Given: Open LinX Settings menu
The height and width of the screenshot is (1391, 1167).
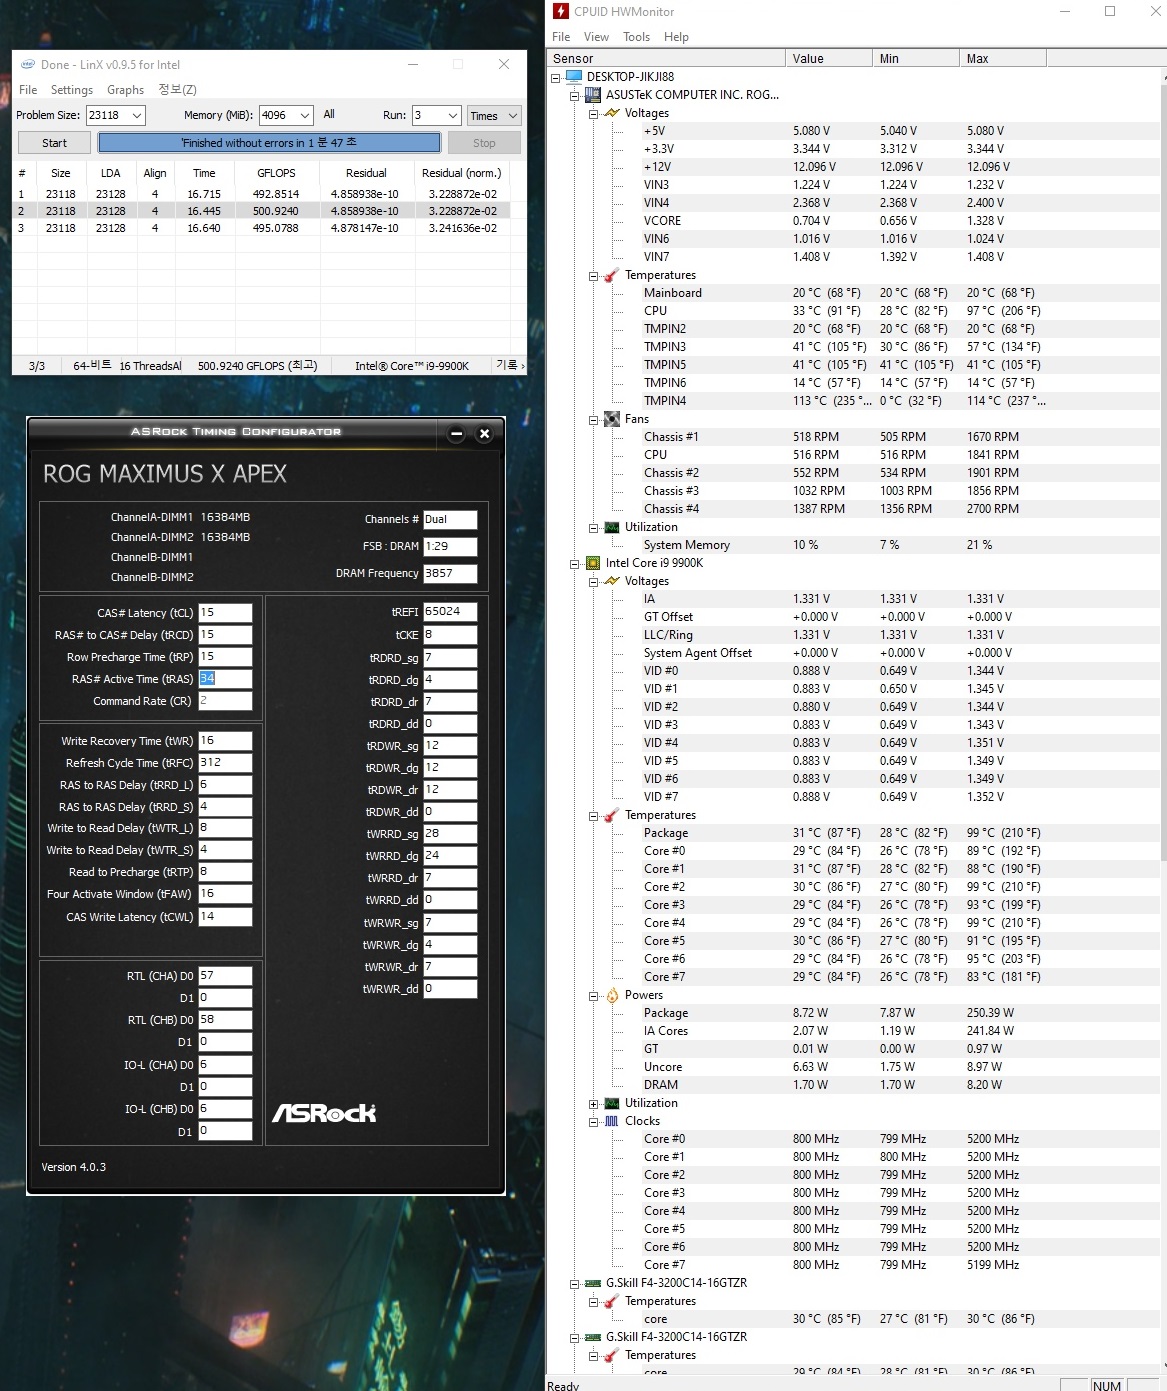Looking at the screenshot, I should 72,90.
